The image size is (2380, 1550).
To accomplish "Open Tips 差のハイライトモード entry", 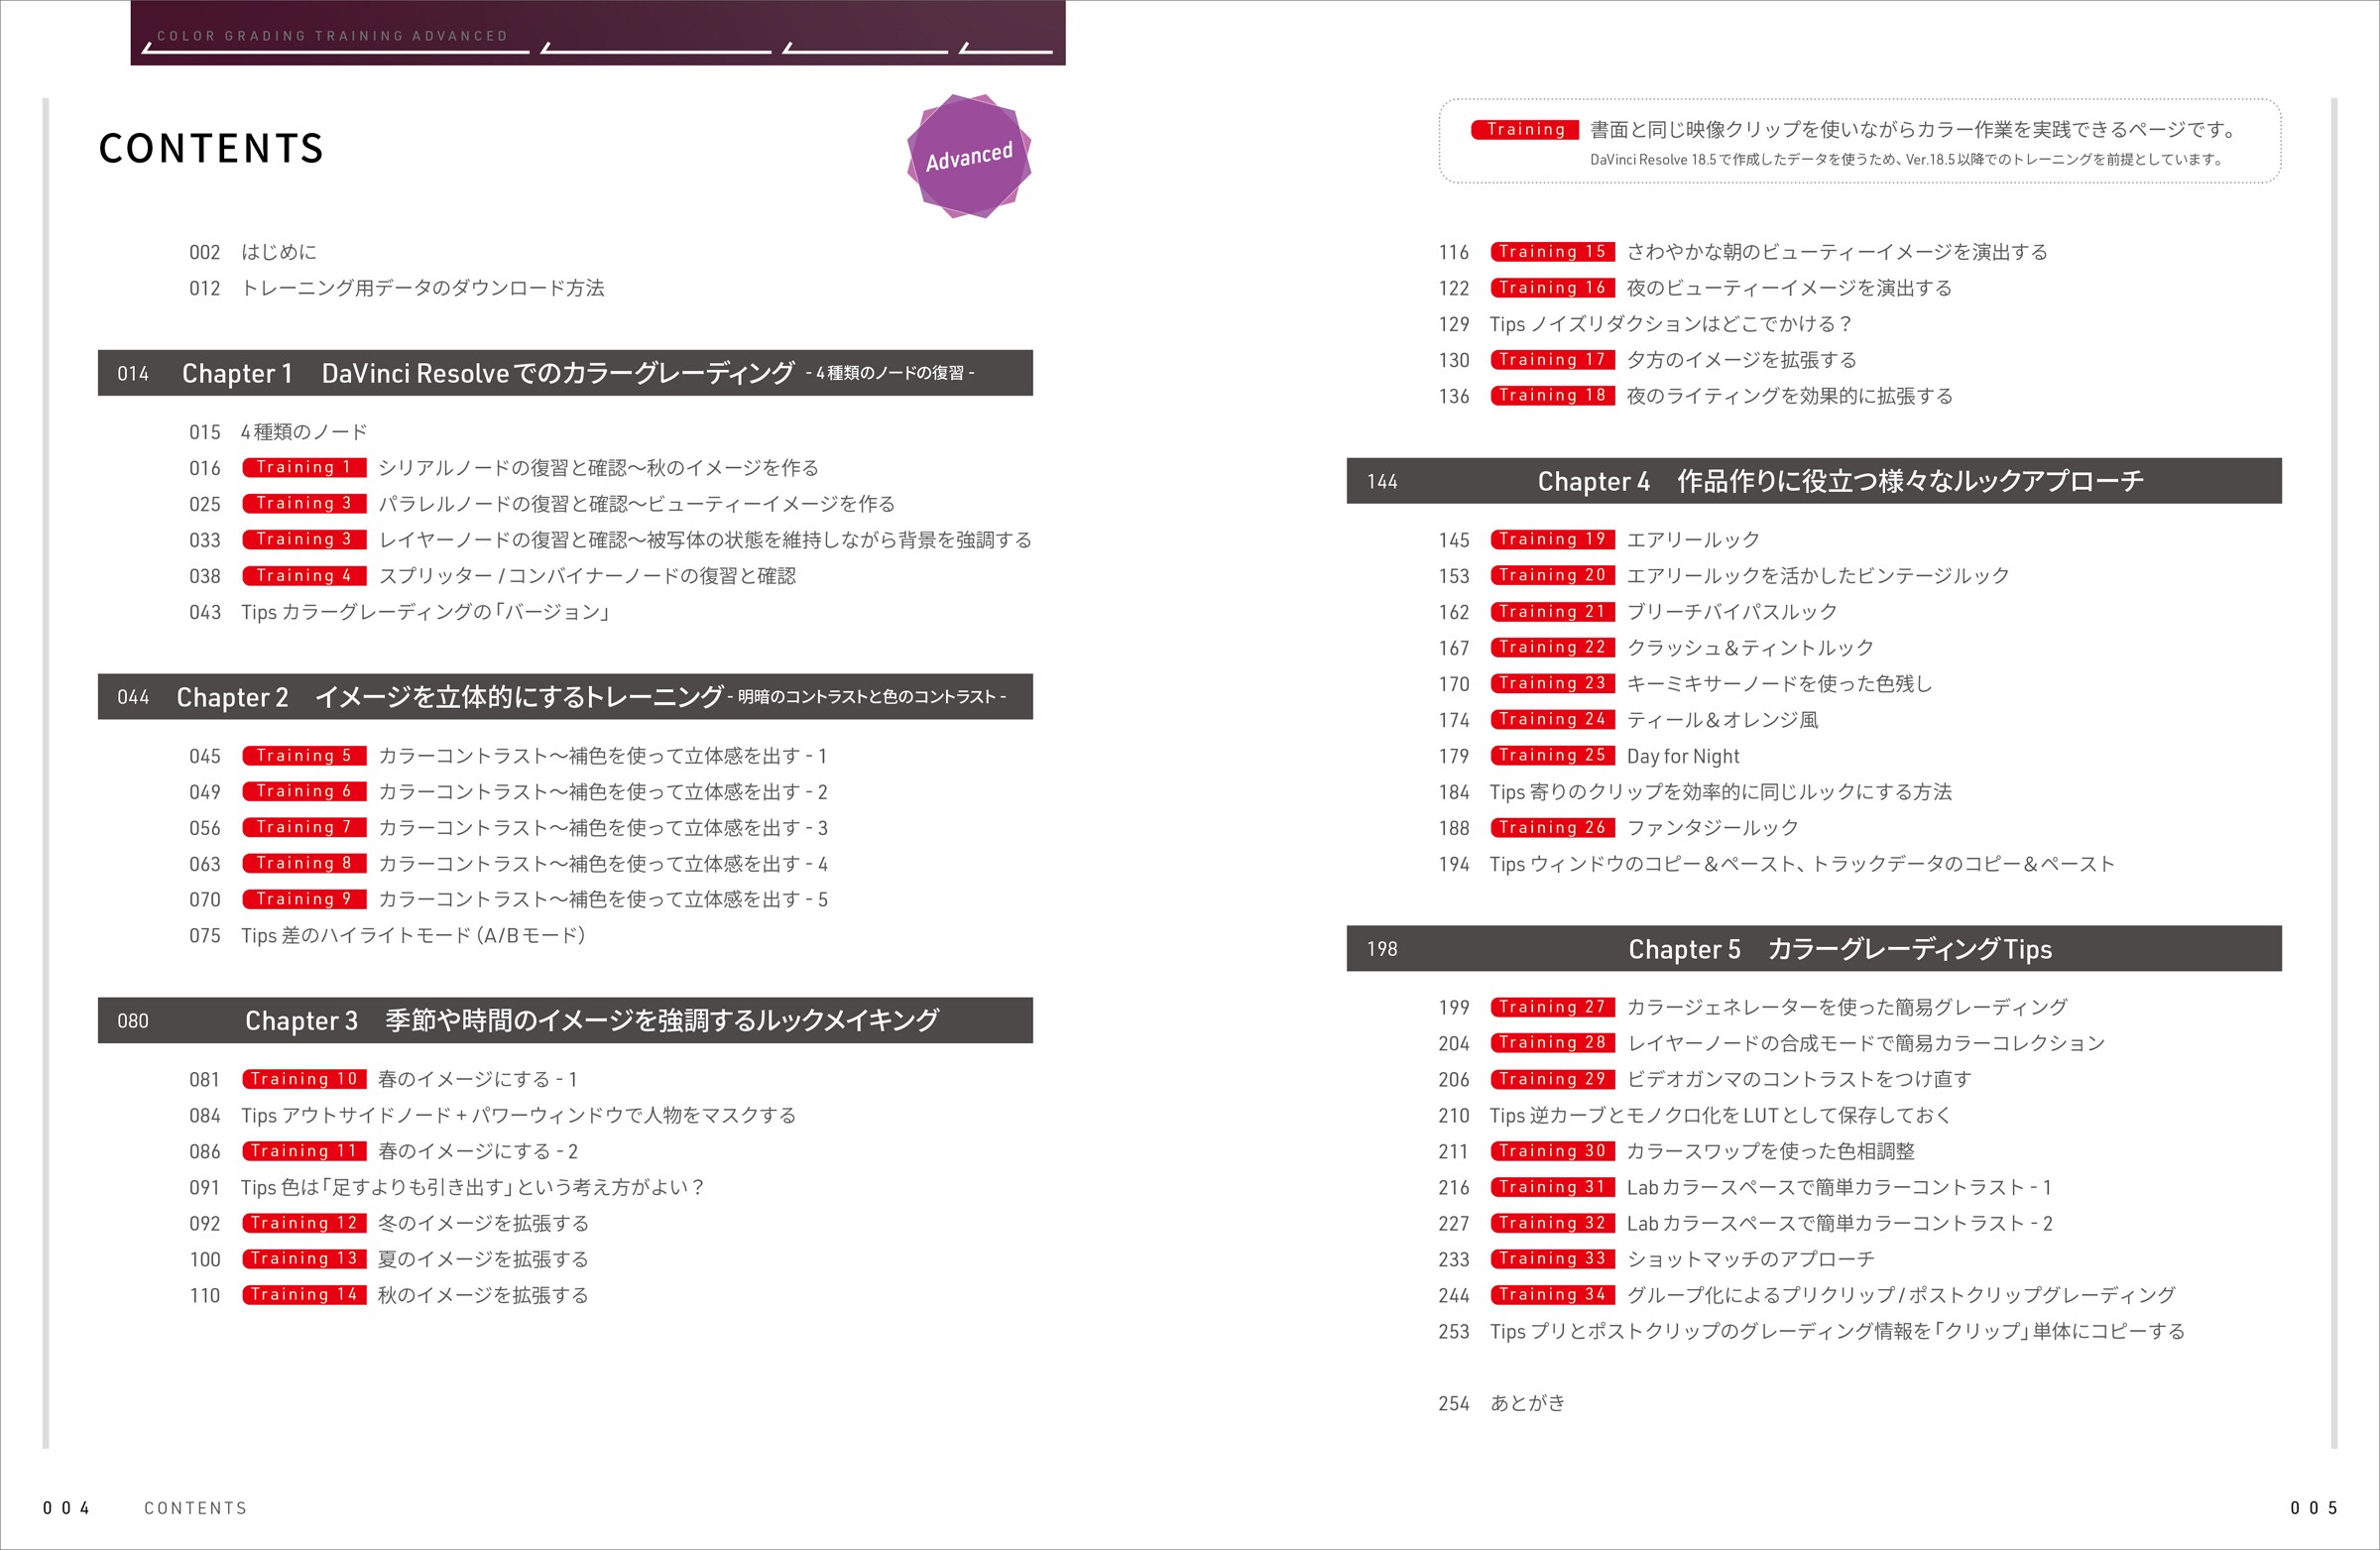I will click(x=387, y=935).
